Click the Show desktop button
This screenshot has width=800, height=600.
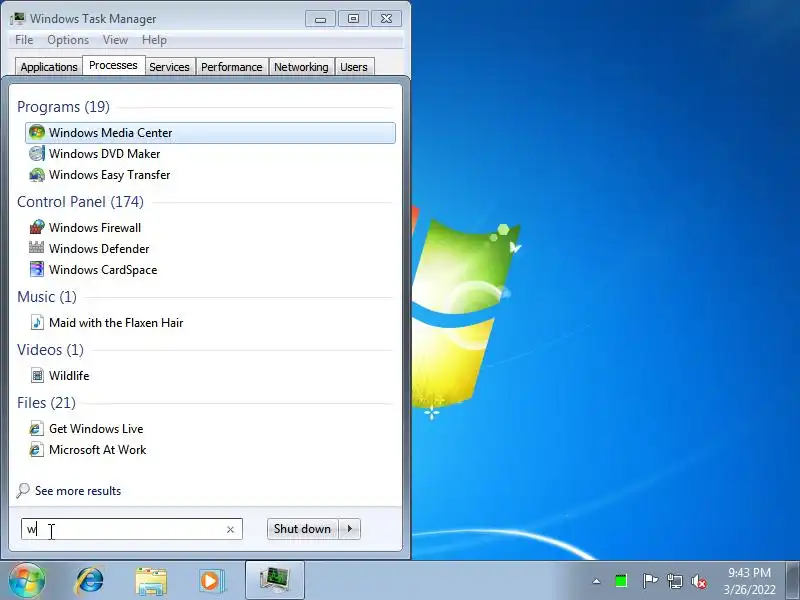tap(793, 581)
